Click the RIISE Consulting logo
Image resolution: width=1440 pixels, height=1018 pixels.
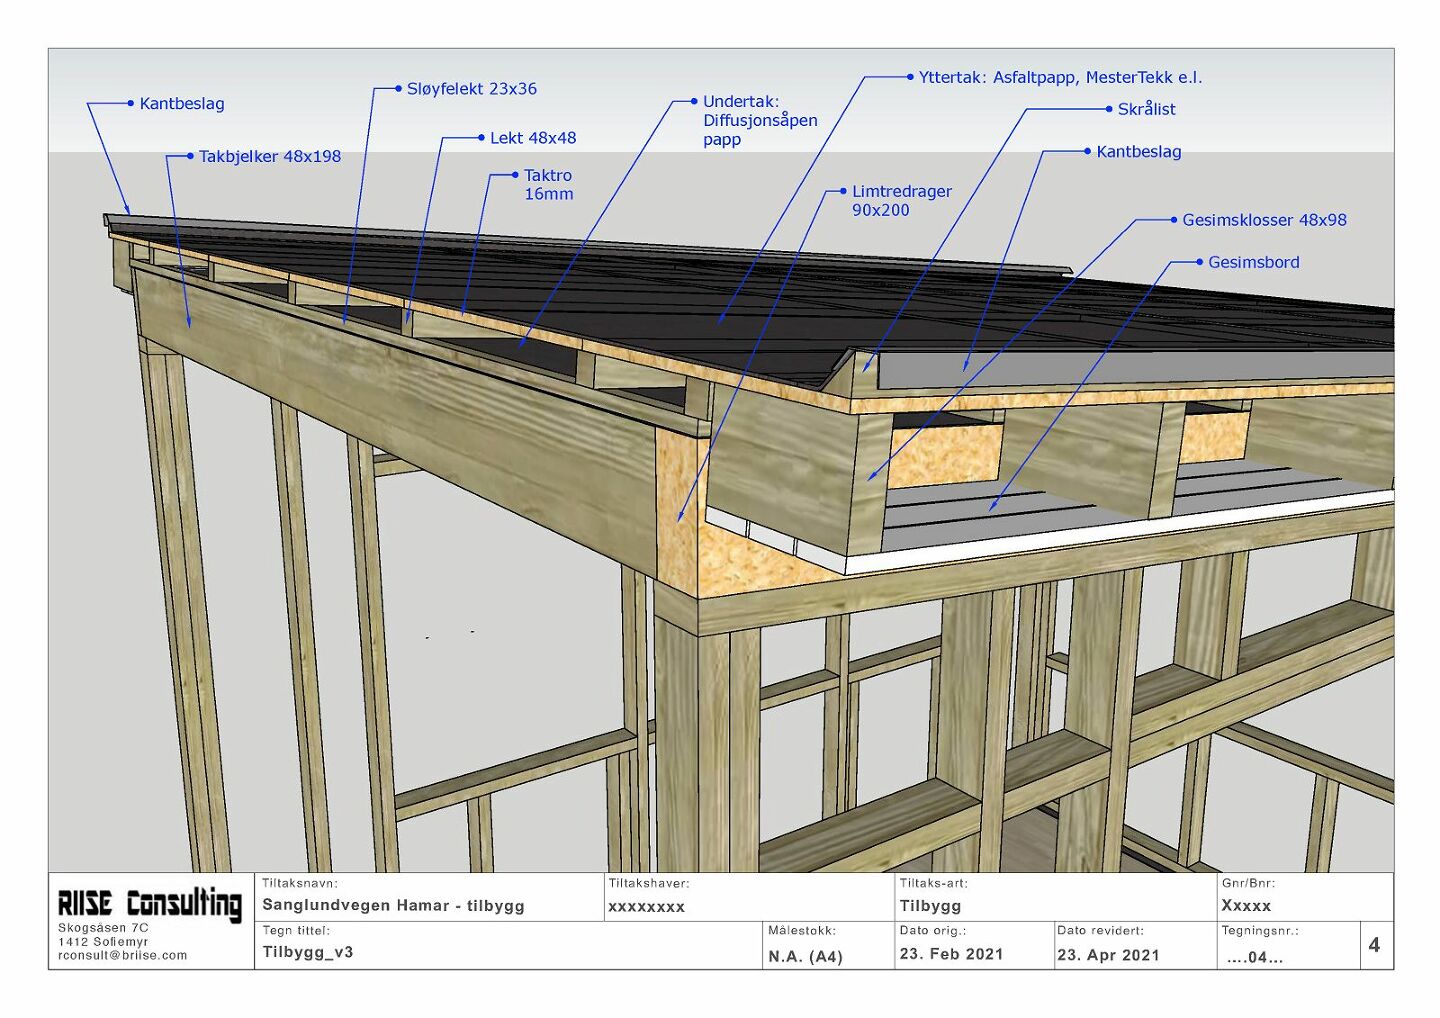tap(149, 903)
